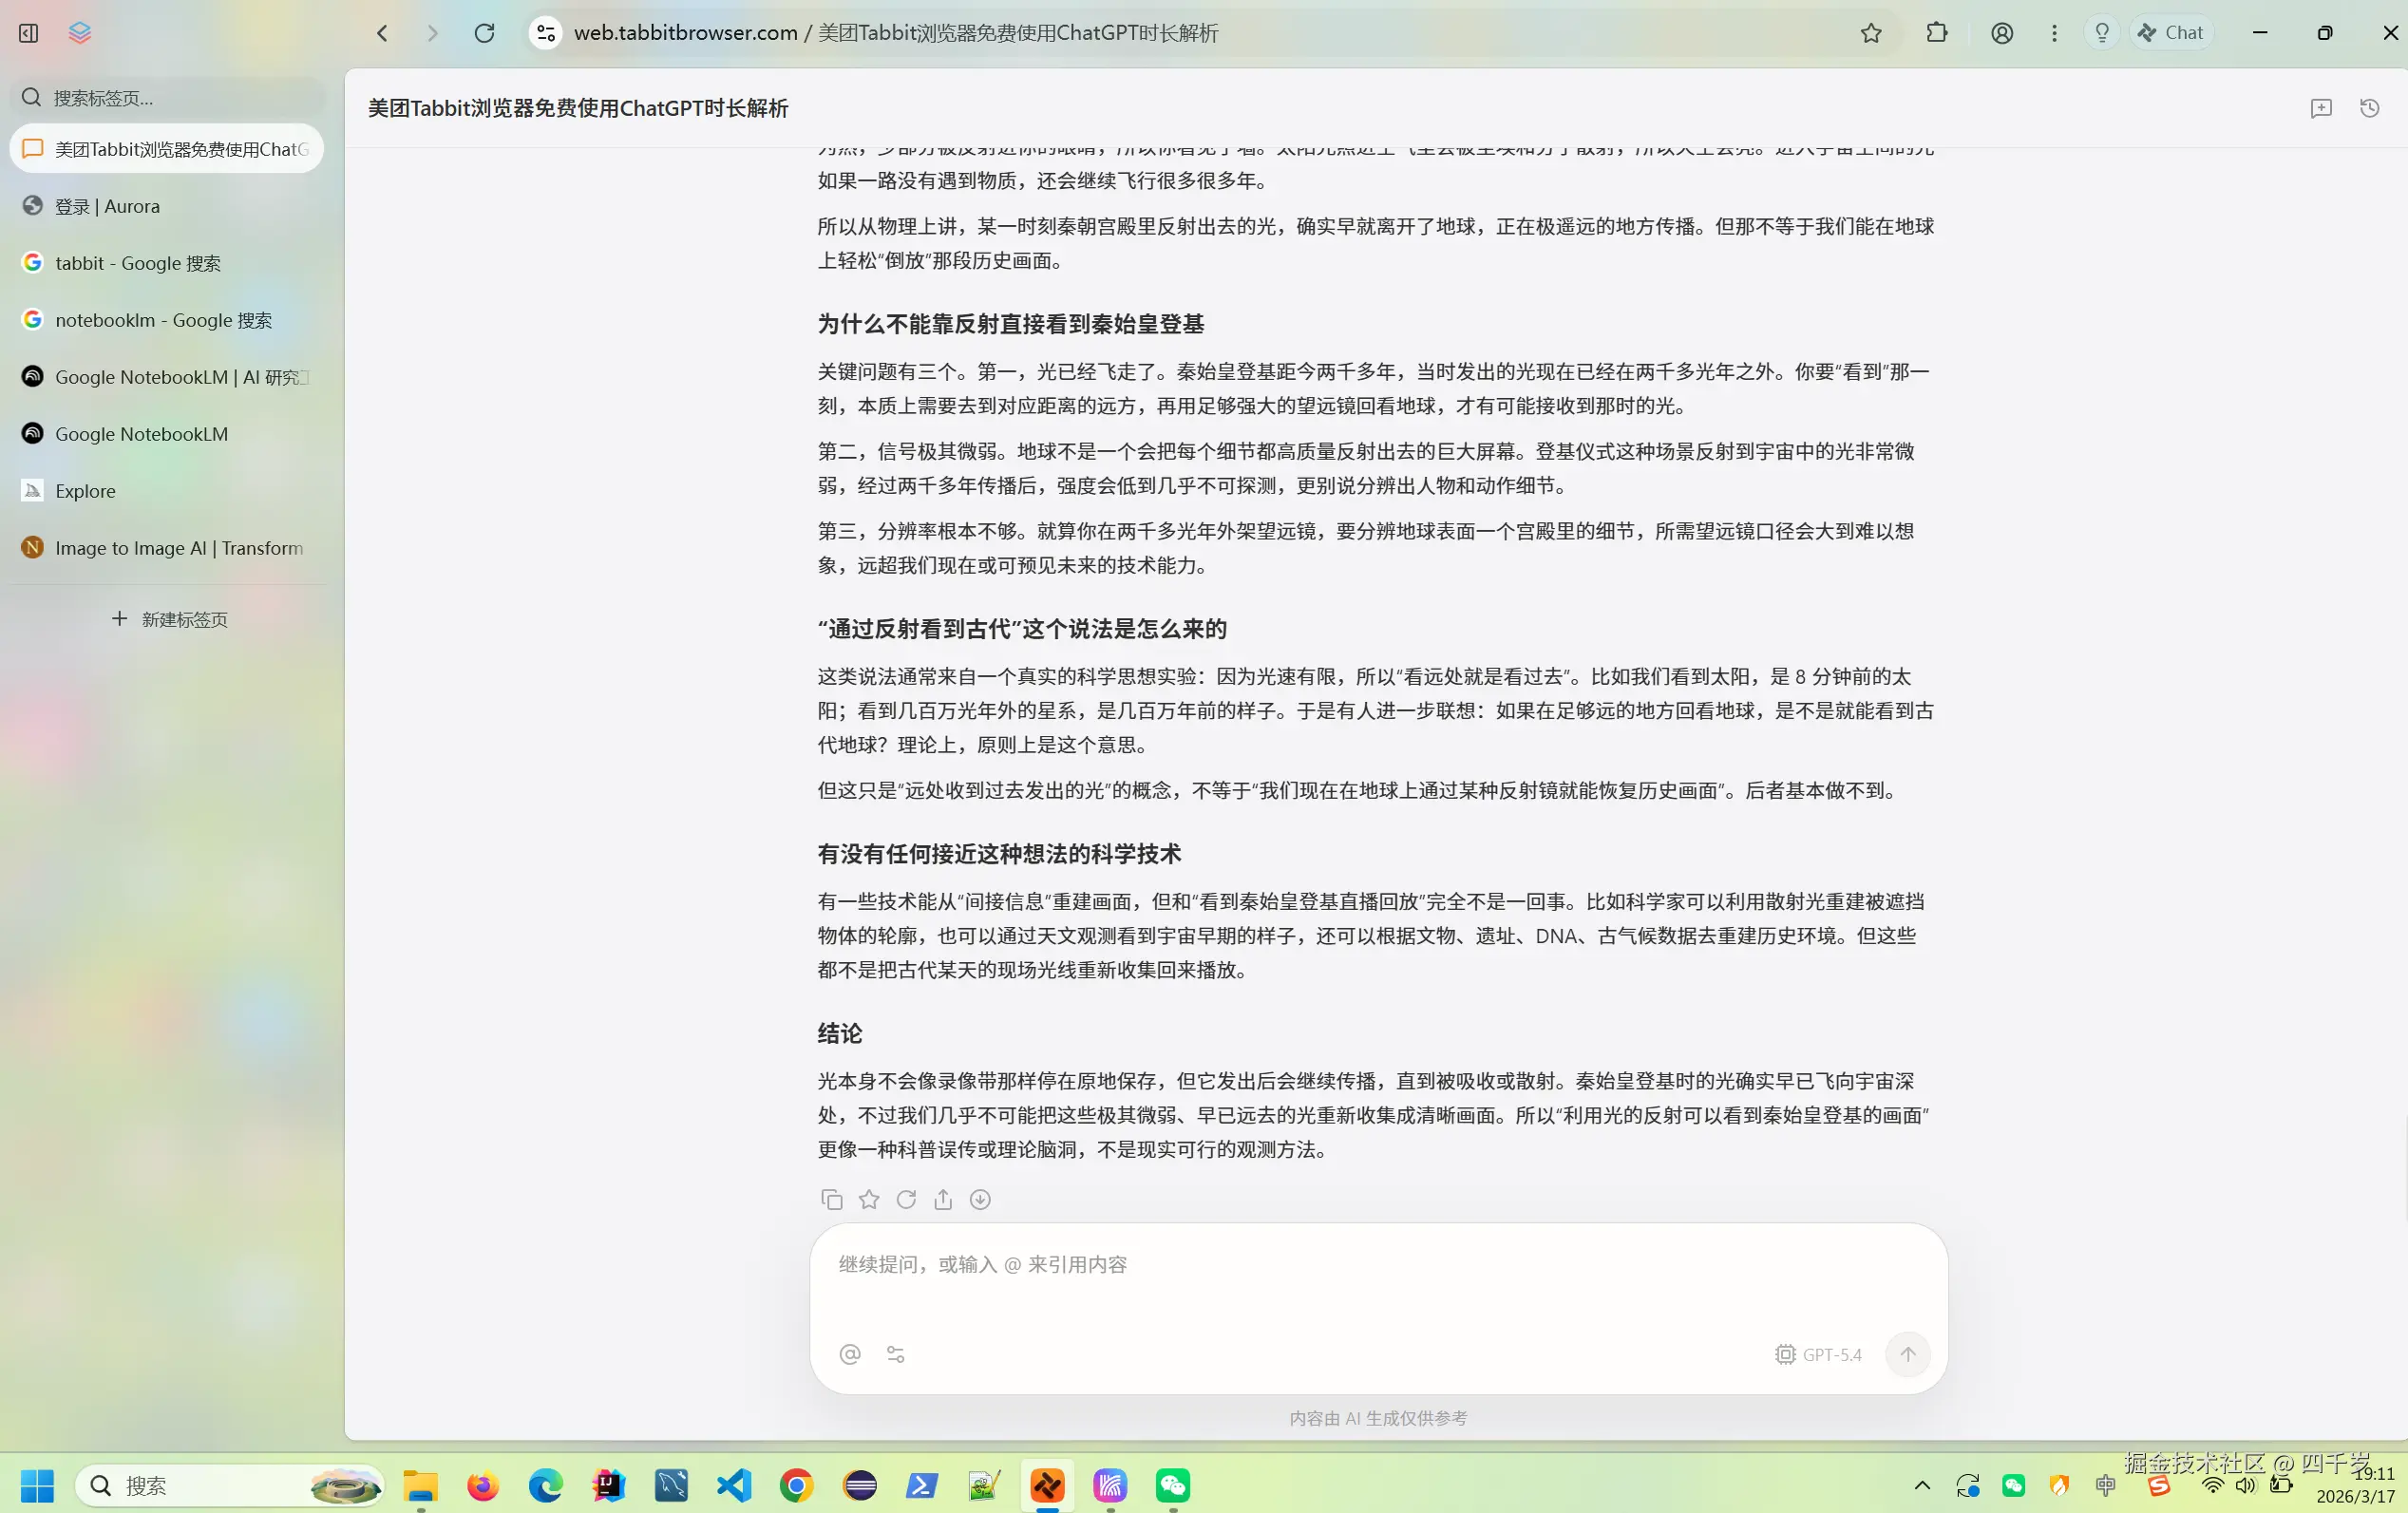Open the GPT-5.4 model selector

click(x=1820, y=1355)
